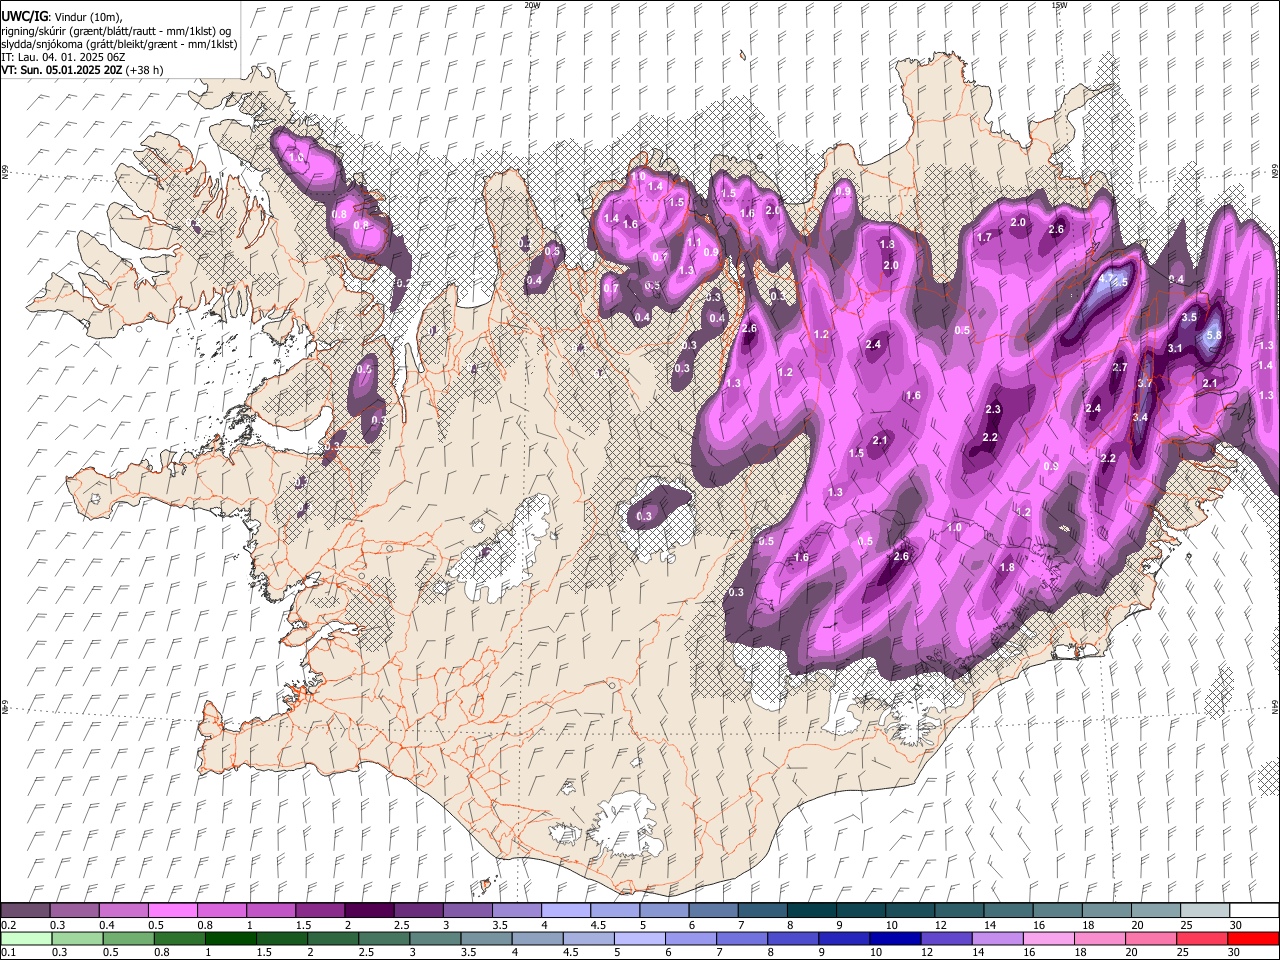The width and height of the screenshot is (1280, 960).
Task: Select the darkest purple 2–2.5 snow legend swatch
Action: (369, 911)
